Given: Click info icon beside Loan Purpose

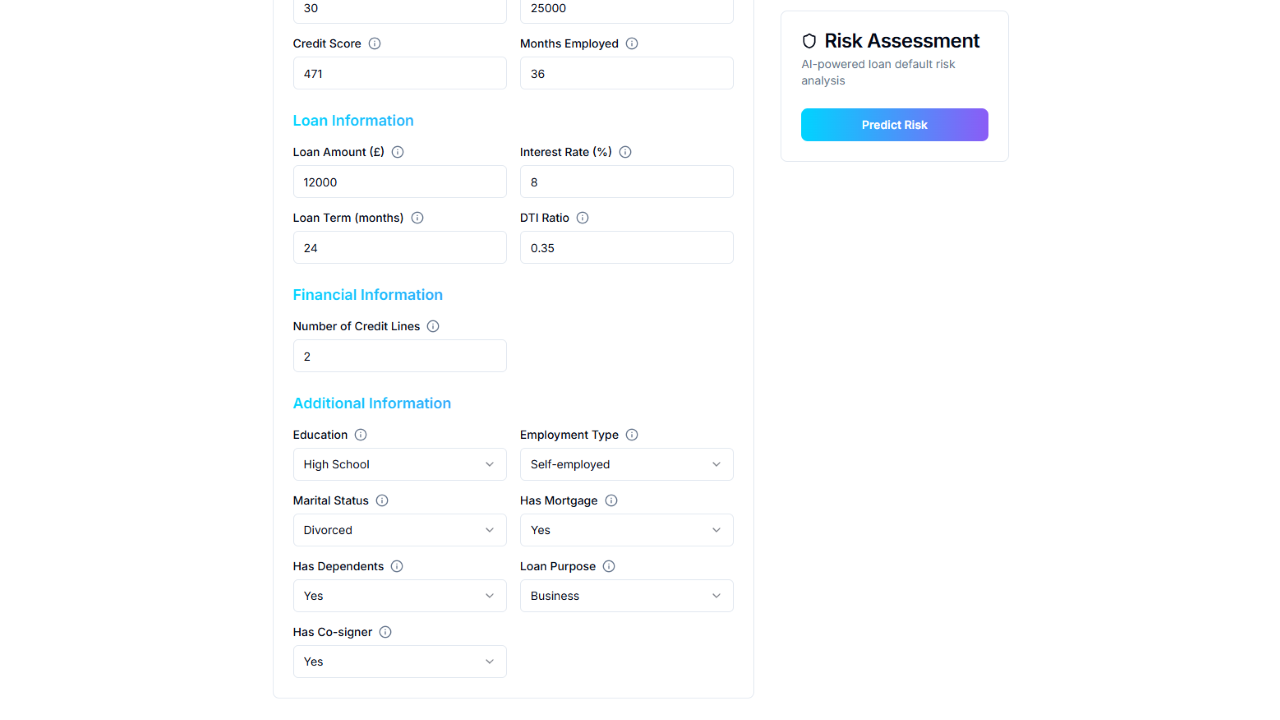Looking at the screenshot, I should (609, 566).
